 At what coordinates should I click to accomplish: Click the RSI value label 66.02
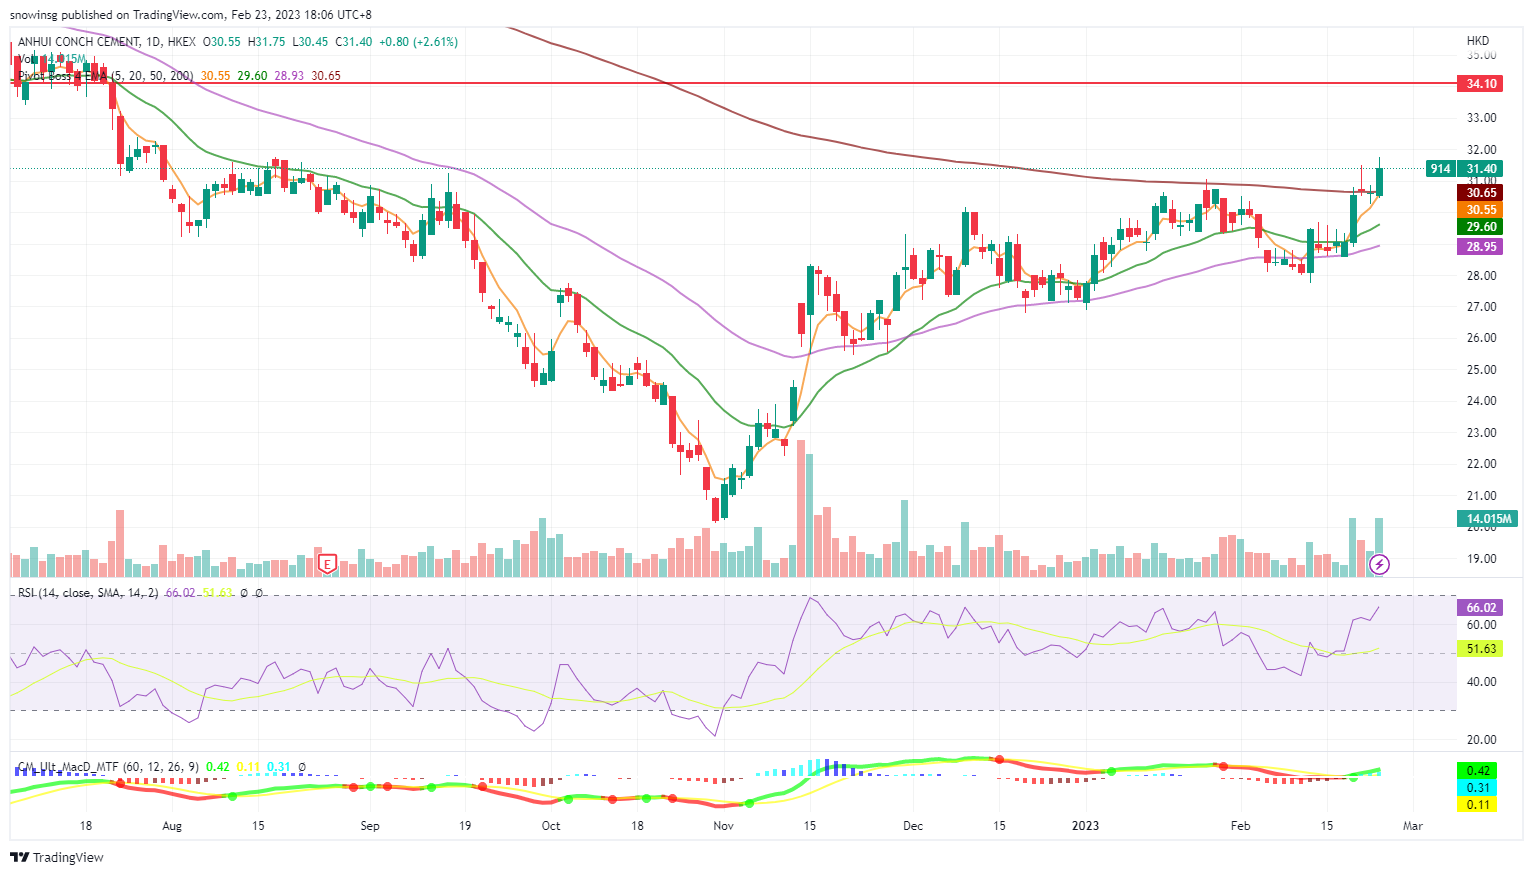click(1481, 608)
